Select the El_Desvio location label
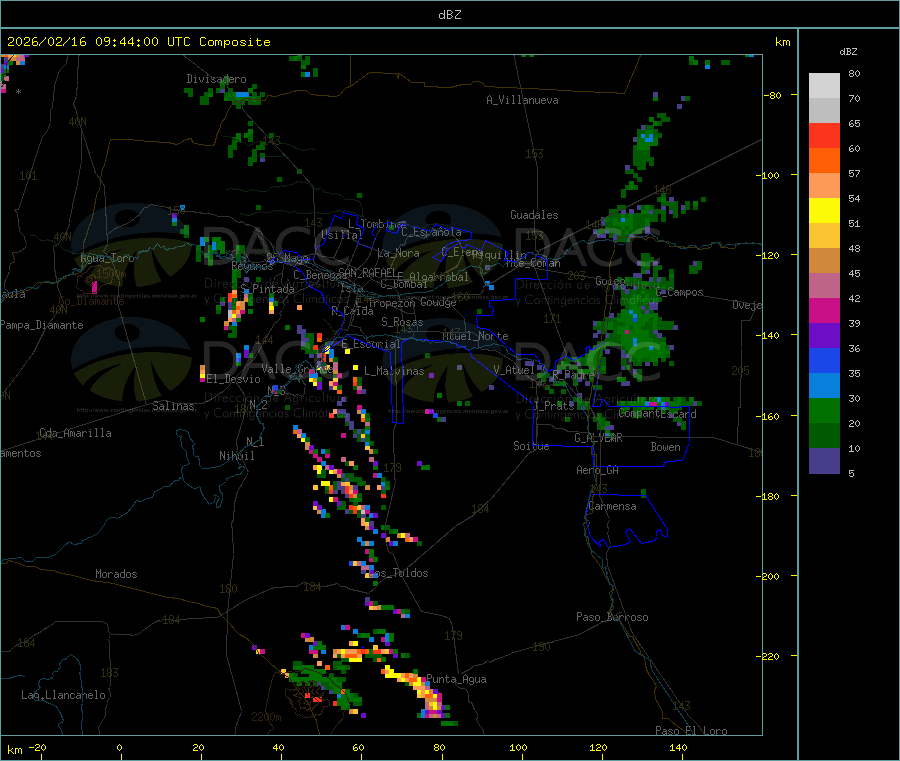The width and height of the screenshot is (900, 761). [x=234, y=379]
